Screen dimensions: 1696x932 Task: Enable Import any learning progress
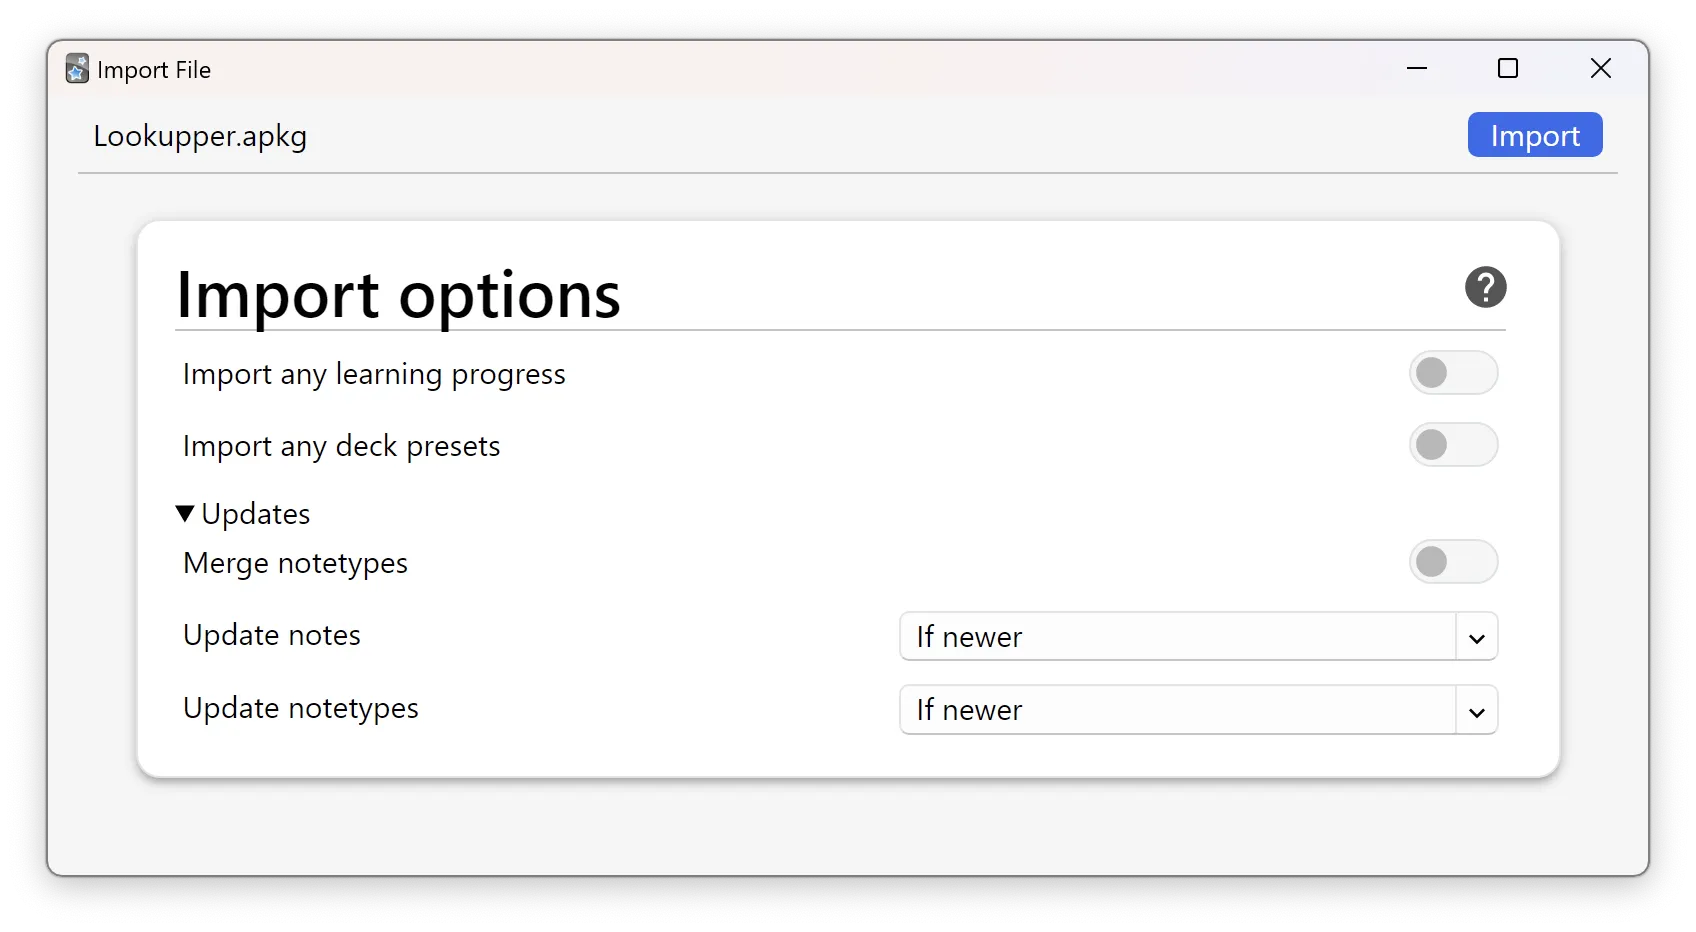point(1454,373)
